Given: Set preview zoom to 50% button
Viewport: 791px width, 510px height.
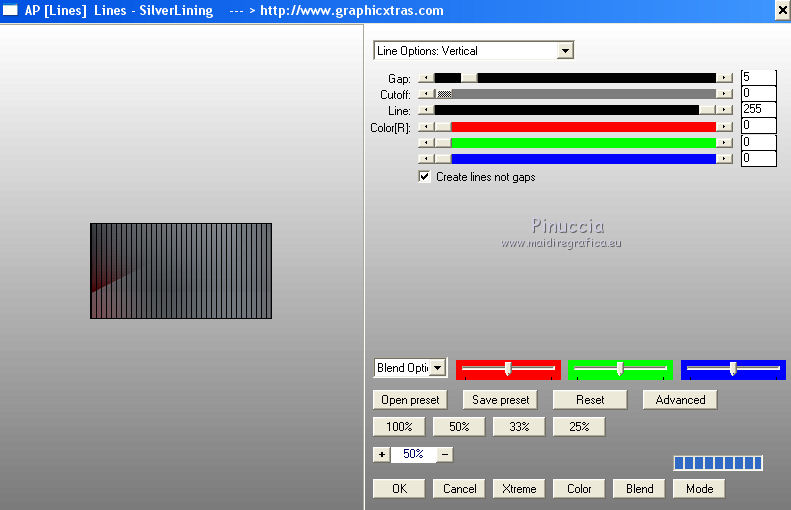Looking at the screenshot, I should pos(459,427).
